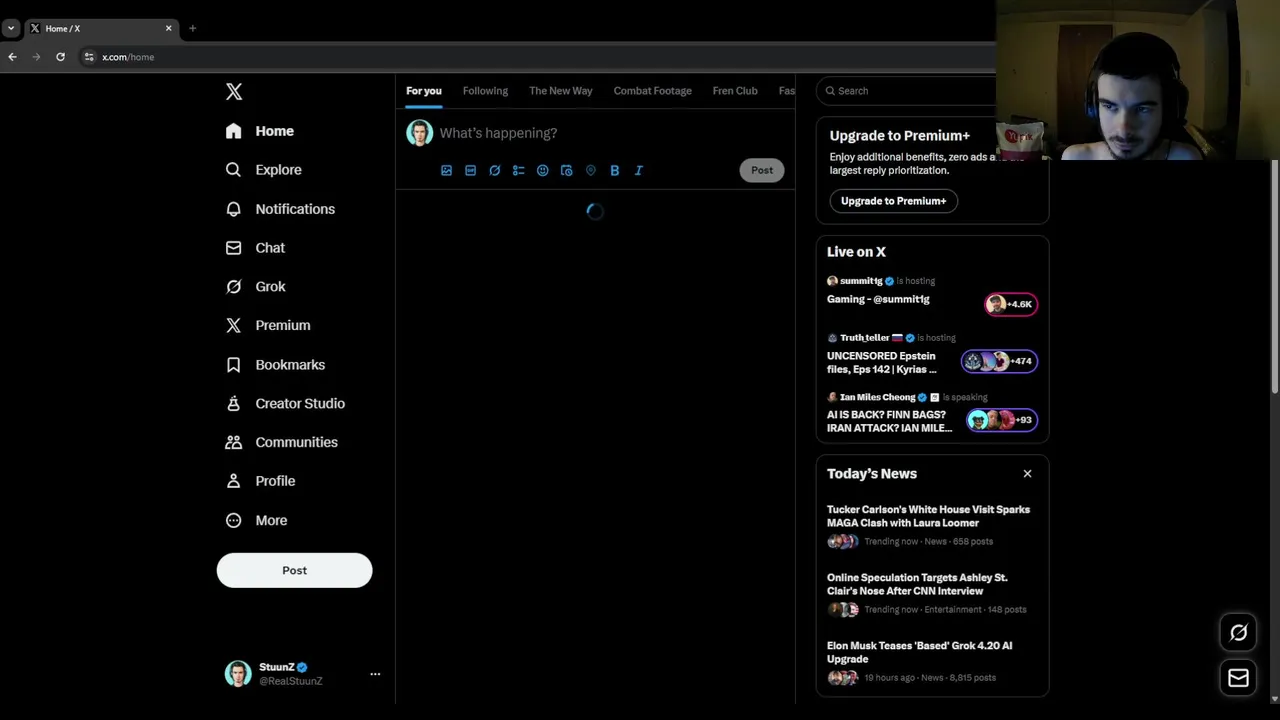Create a poll with the poll icon
This screenshot has height=720, width=1280.
tap(518, 171)
